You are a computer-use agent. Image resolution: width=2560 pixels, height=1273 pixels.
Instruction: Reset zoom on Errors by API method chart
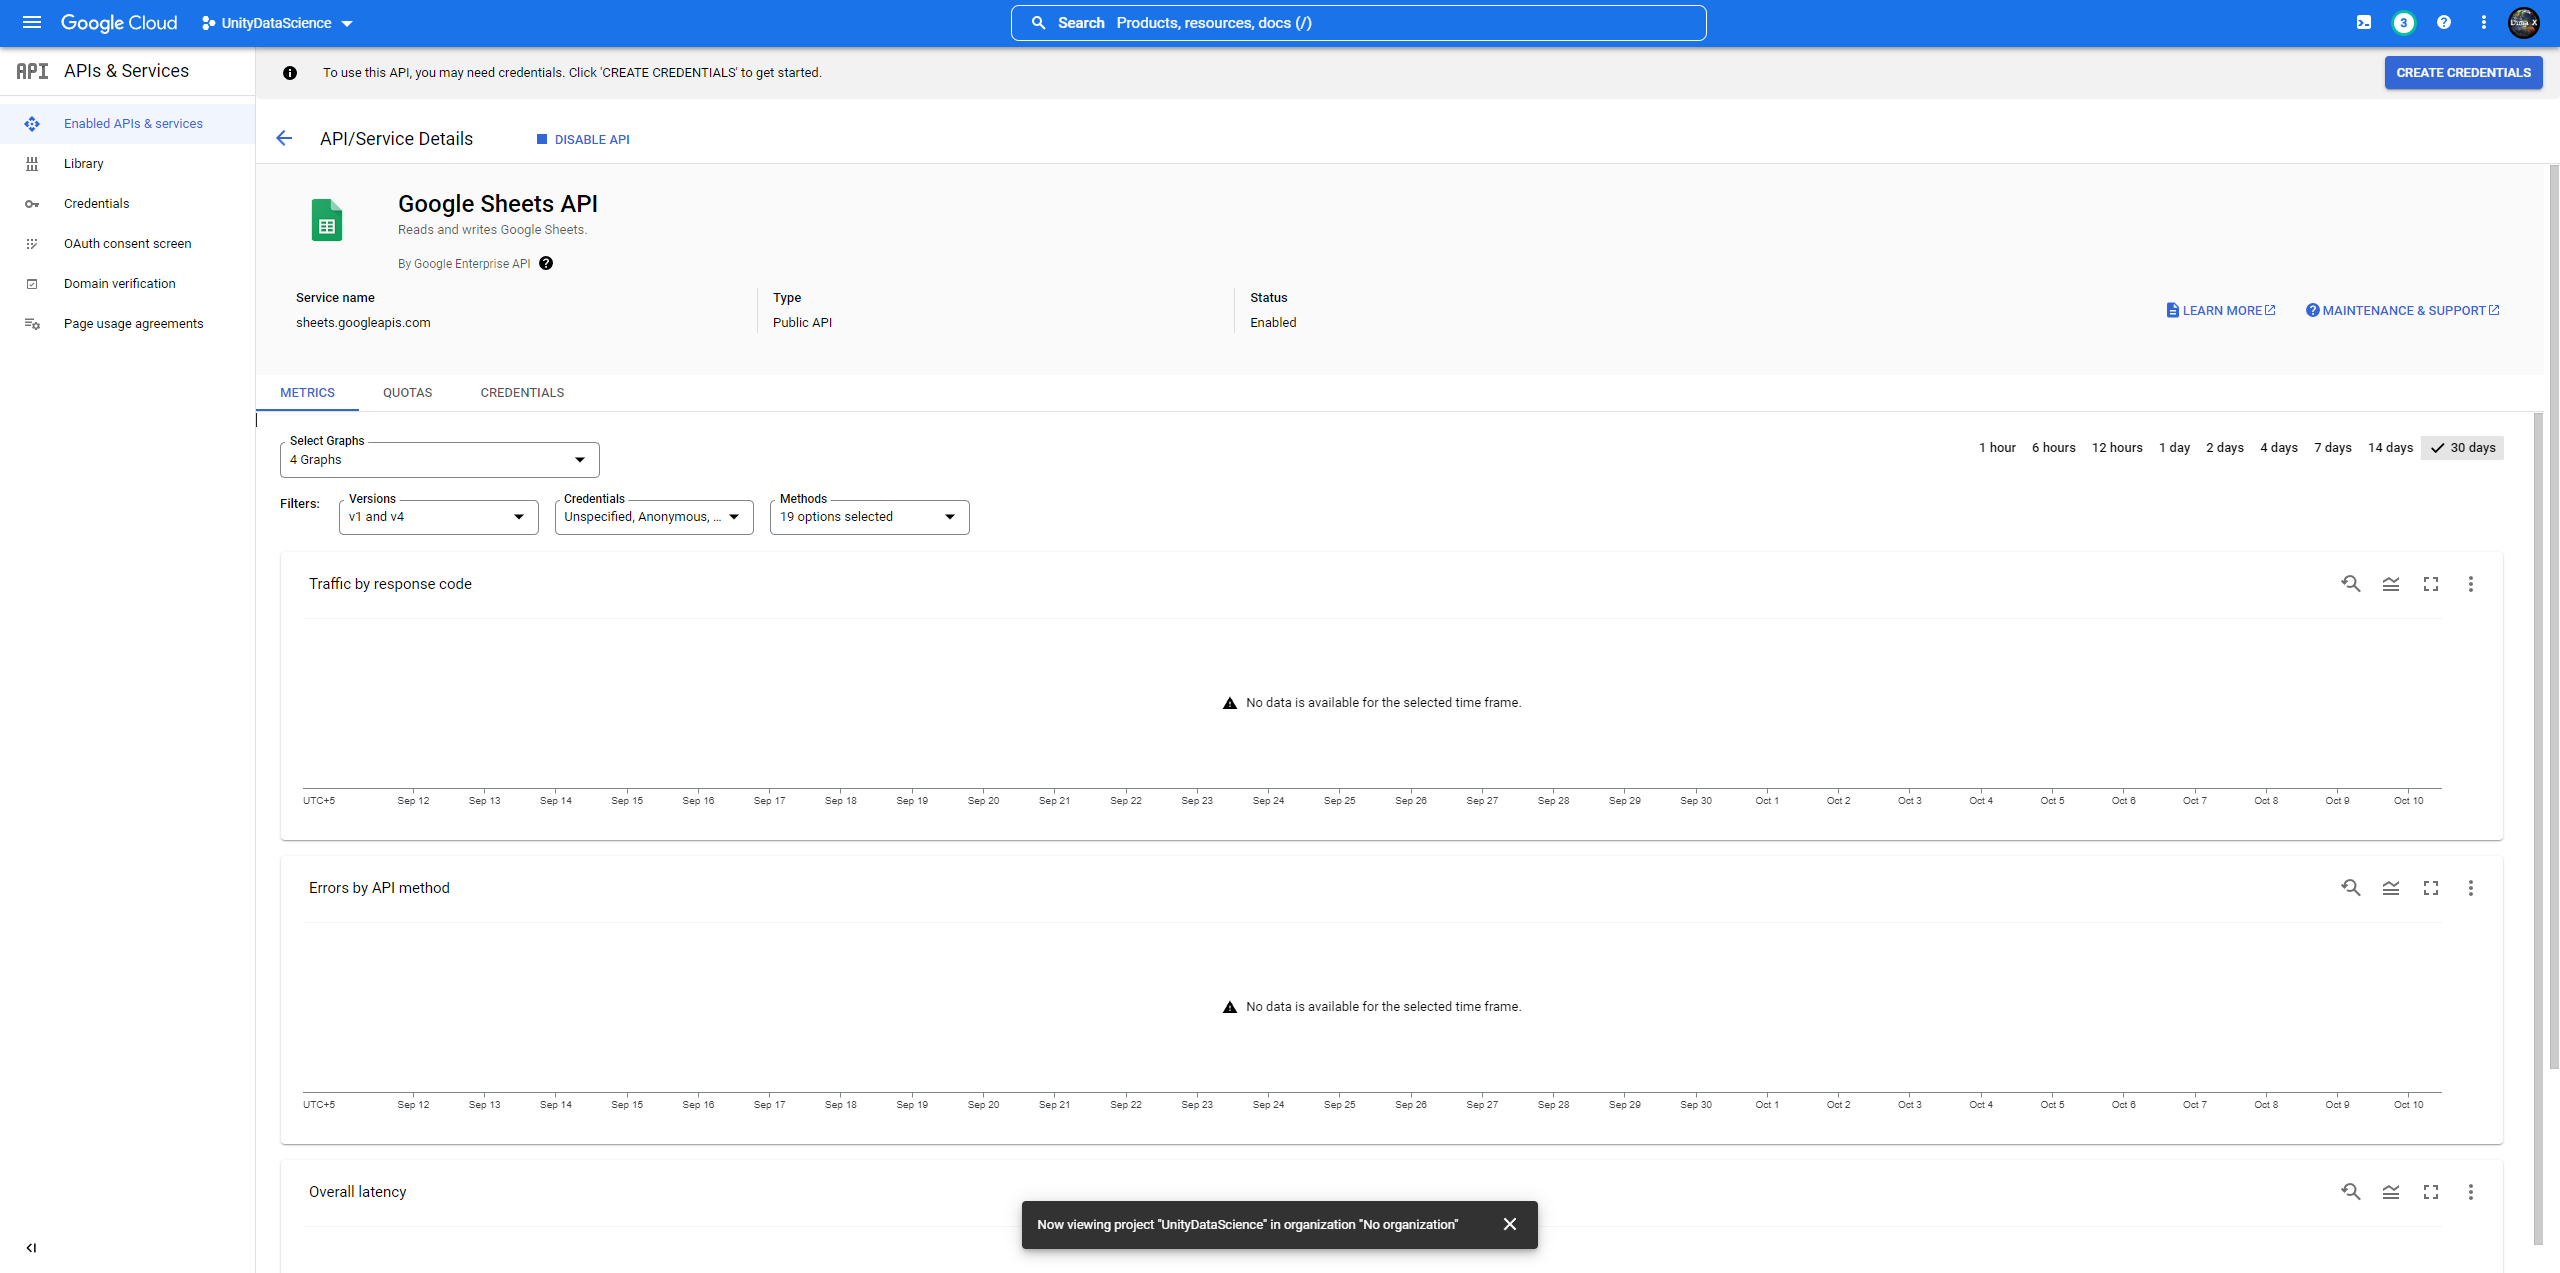pos(2351,888)
